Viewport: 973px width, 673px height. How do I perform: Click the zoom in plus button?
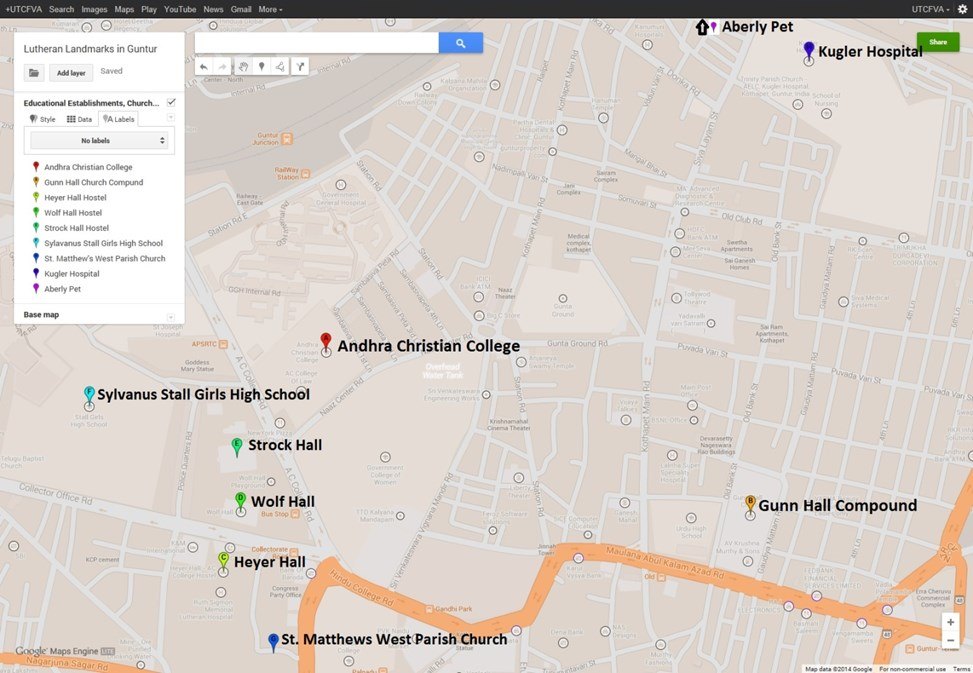click(x=950, y=622)
